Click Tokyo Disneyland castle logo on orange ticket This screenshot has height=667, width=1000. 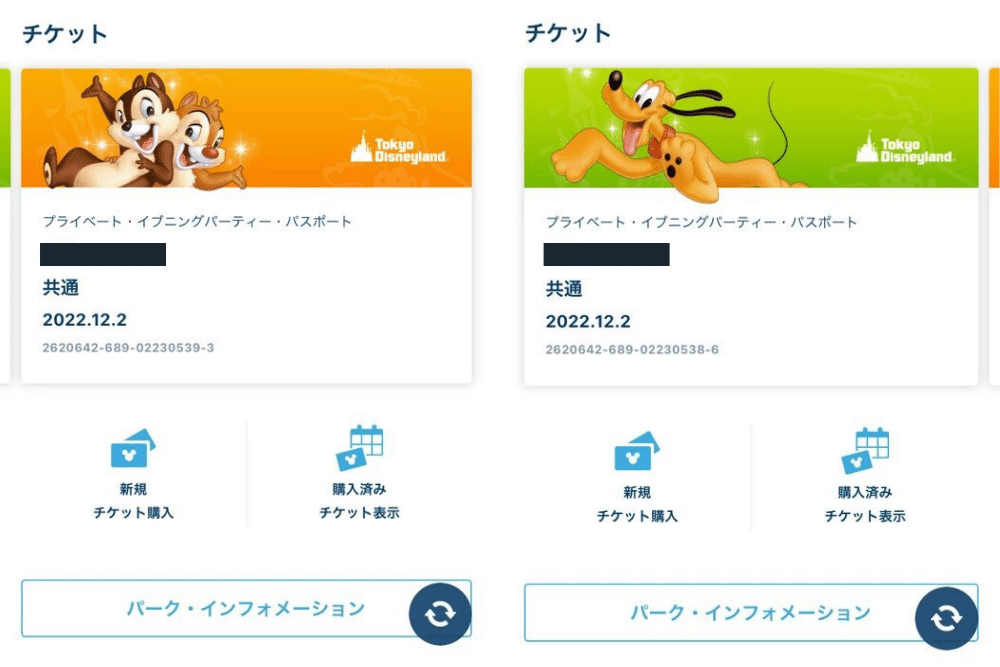click(x=398, y=149)
